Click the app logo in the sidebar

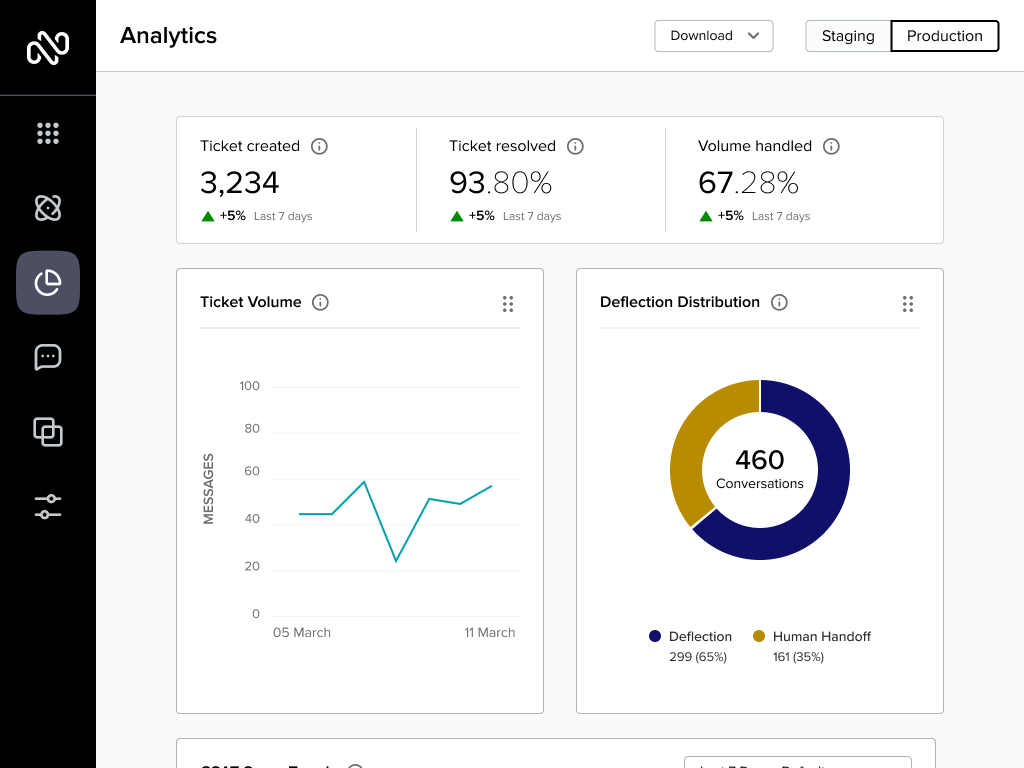coord(48,47)
